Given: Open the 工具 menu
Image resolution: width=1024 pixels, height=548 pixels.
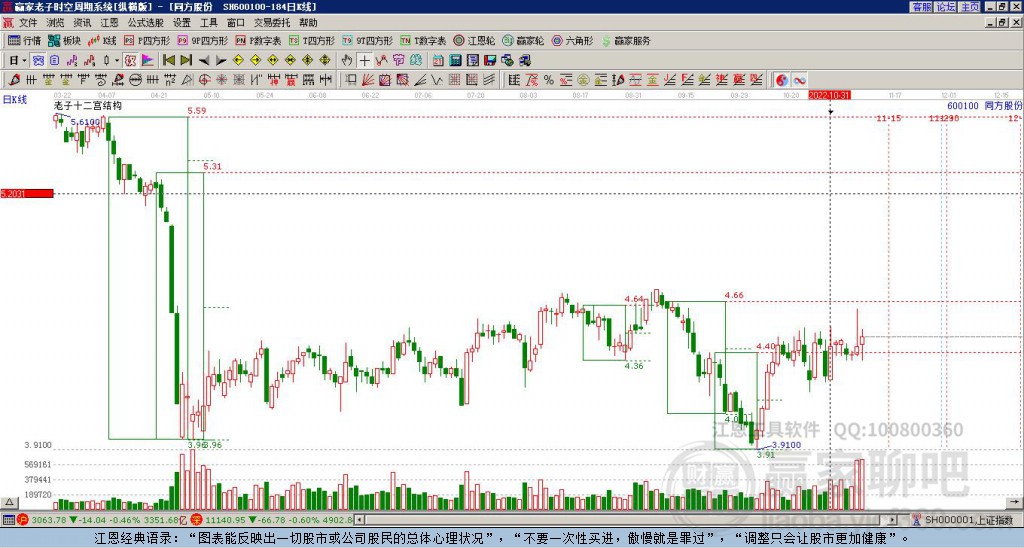Looking at the screenshot, I should click(209, 23).
